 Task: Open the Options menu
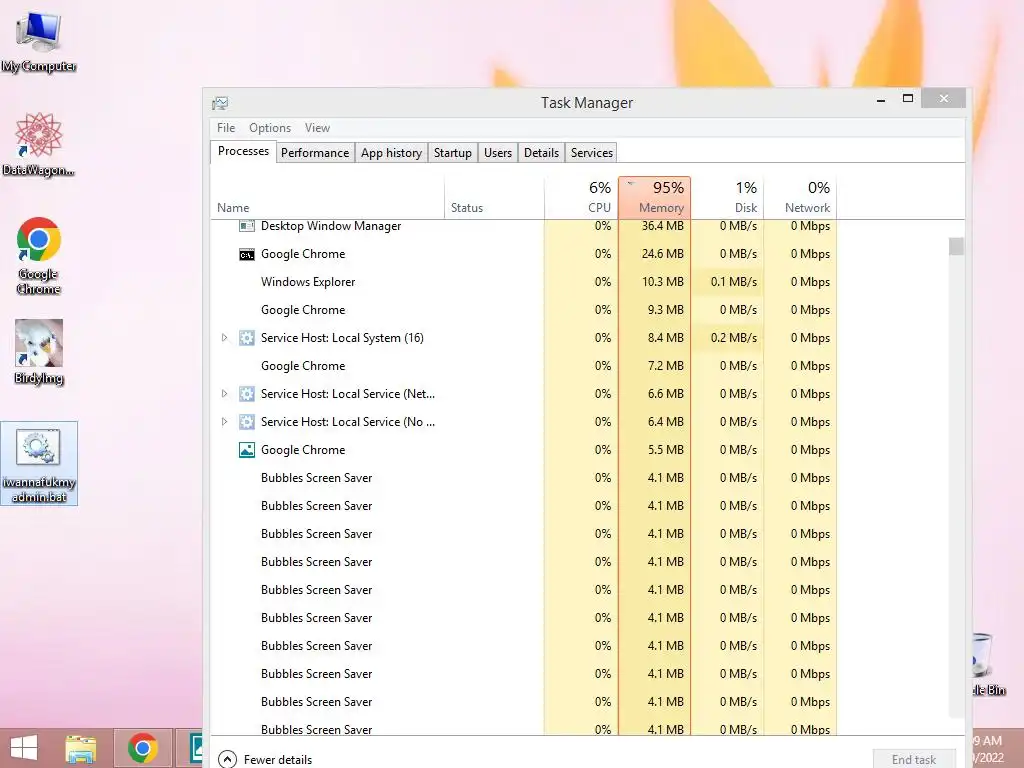(270, 128)
